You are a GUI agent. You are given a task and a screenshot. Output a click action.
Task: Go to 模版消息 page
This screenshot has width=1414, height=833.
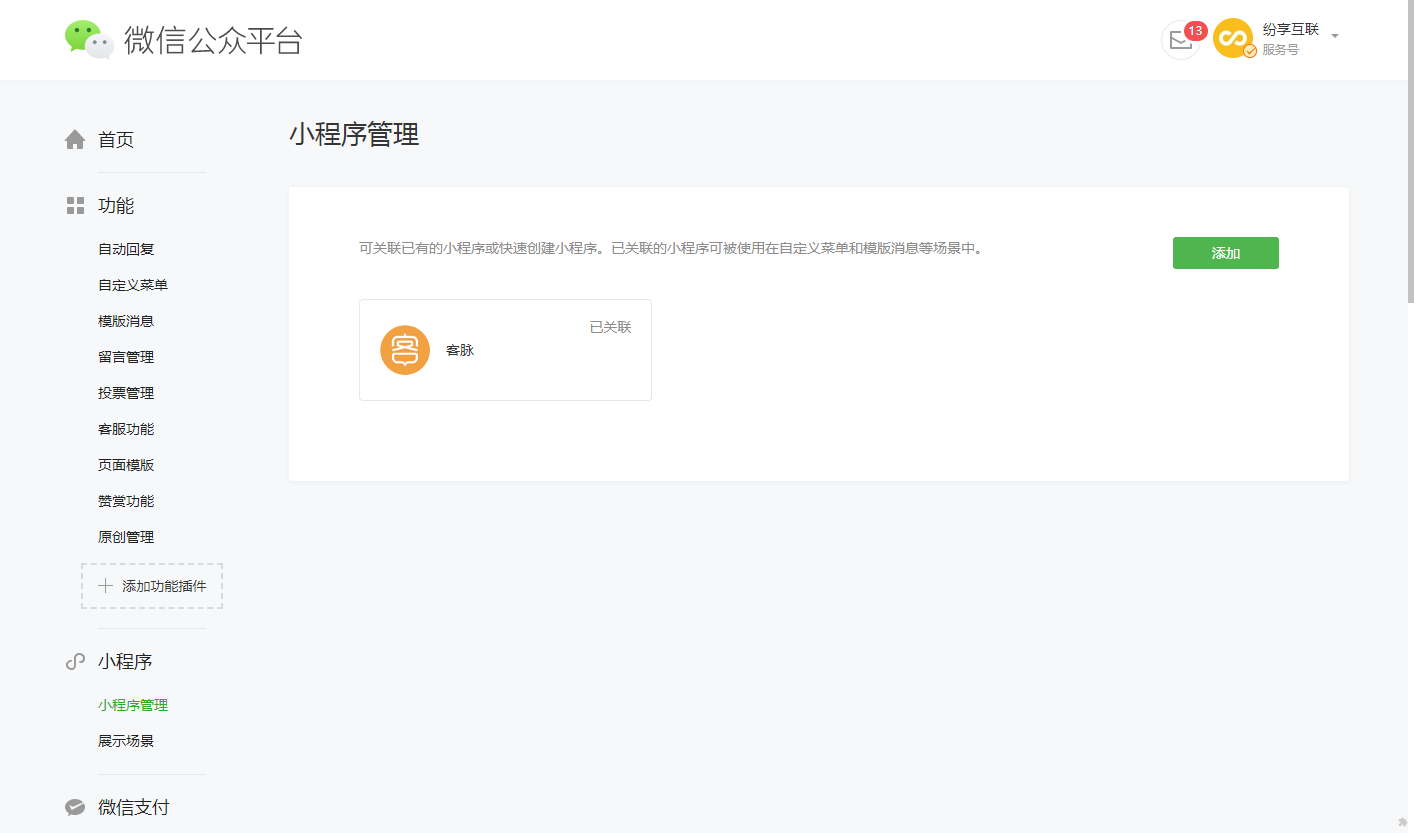pos(126,321)
